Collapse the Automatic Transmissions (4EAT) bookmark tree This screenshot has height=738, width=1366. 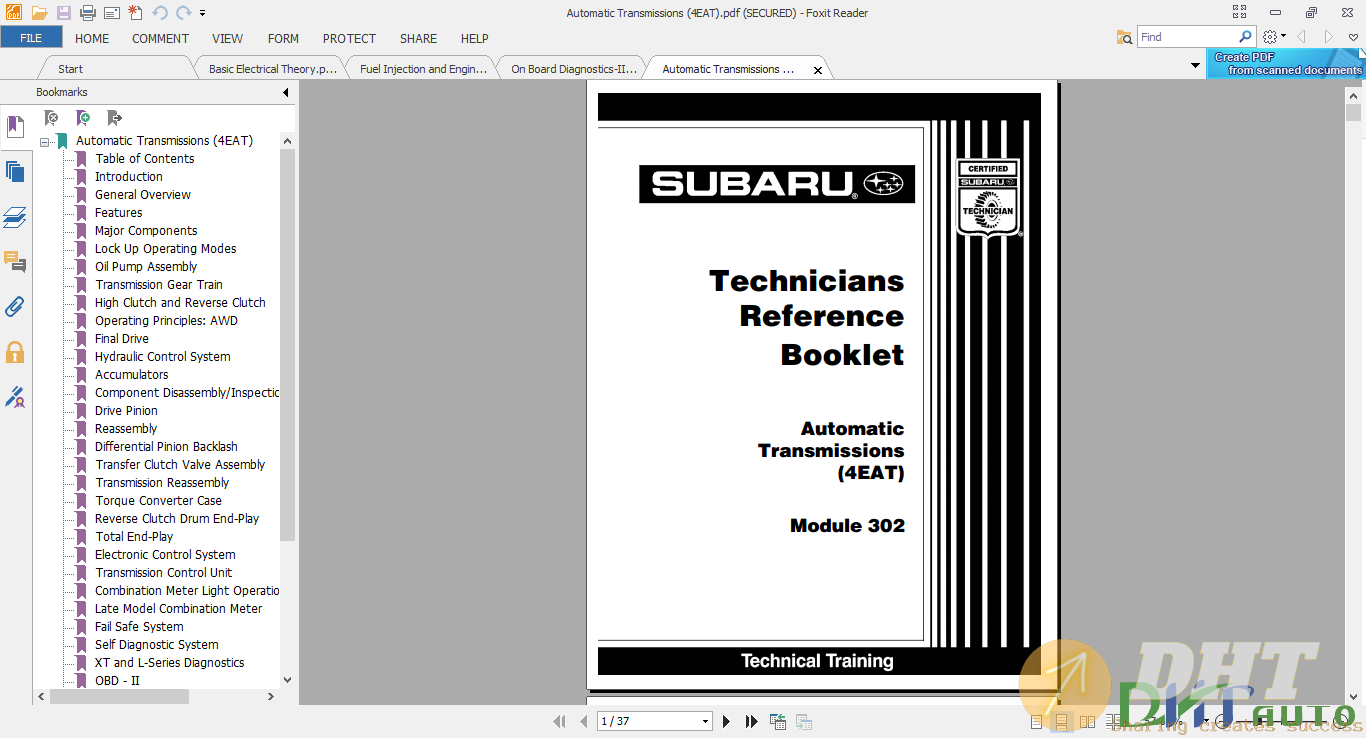[45, 142]
